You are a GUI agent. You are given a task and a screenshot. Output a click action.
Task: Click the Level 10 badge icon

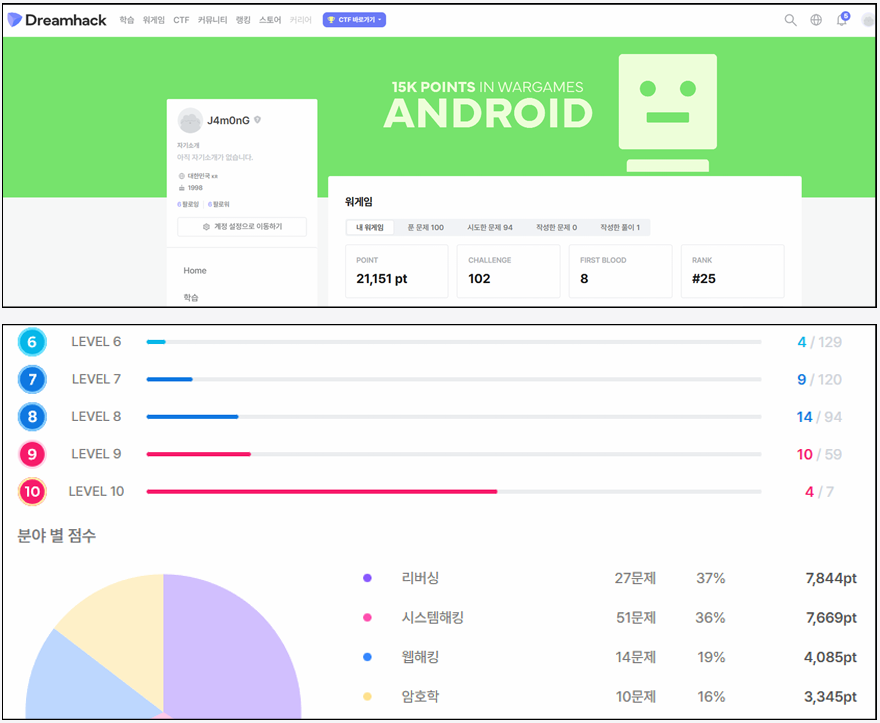(x=32, y=491)
